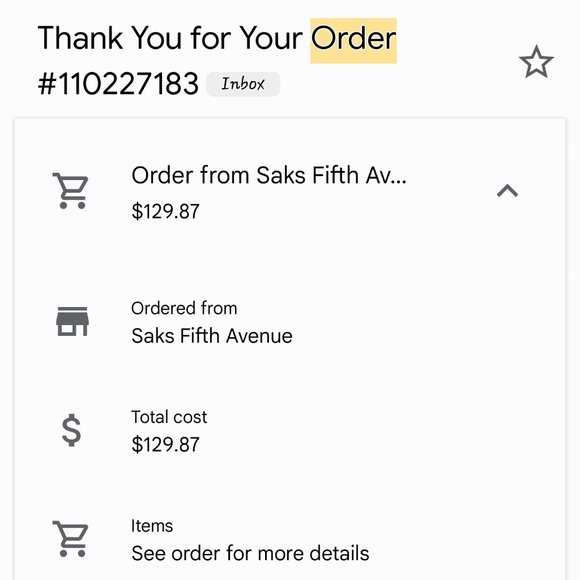This screenshot has height=580, width=580.
Task: Click the 'Ordered from' label
Action: (x=184, y=308)
